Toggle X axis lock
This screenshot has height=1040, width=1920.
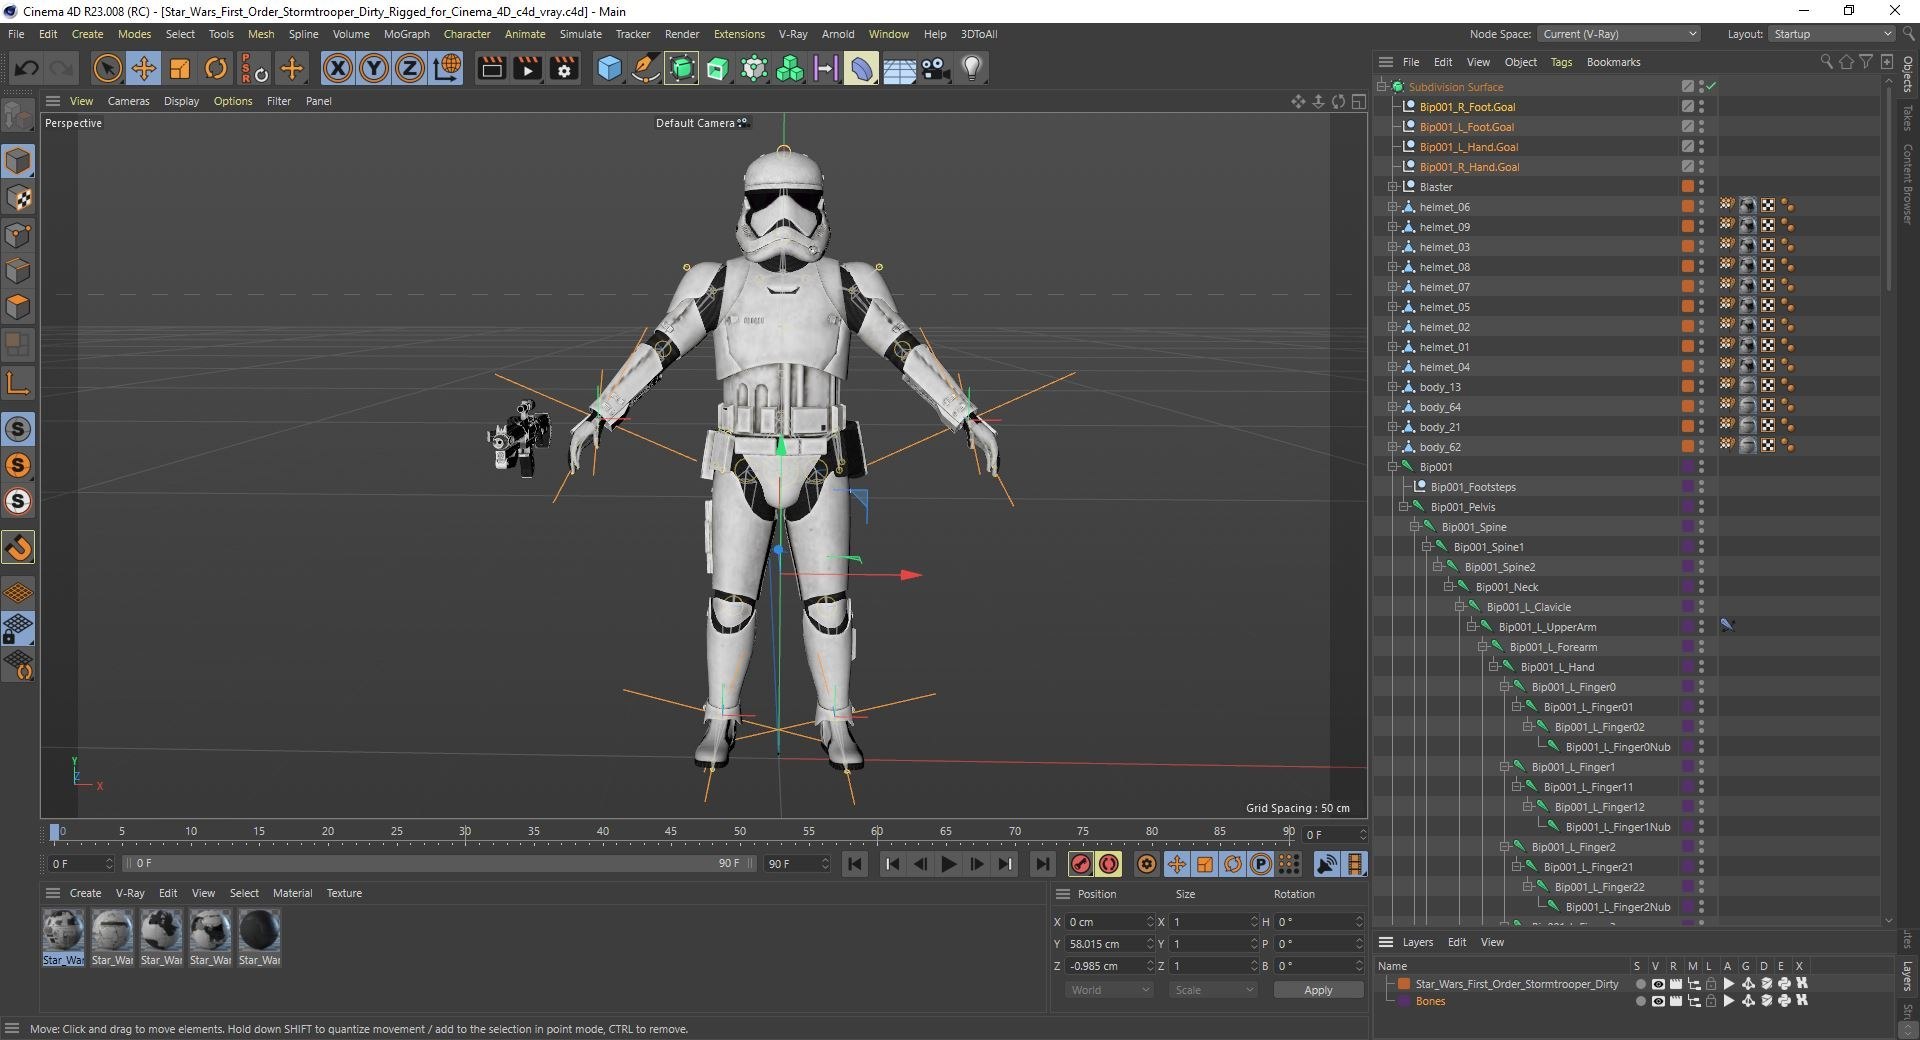[337, 68]
